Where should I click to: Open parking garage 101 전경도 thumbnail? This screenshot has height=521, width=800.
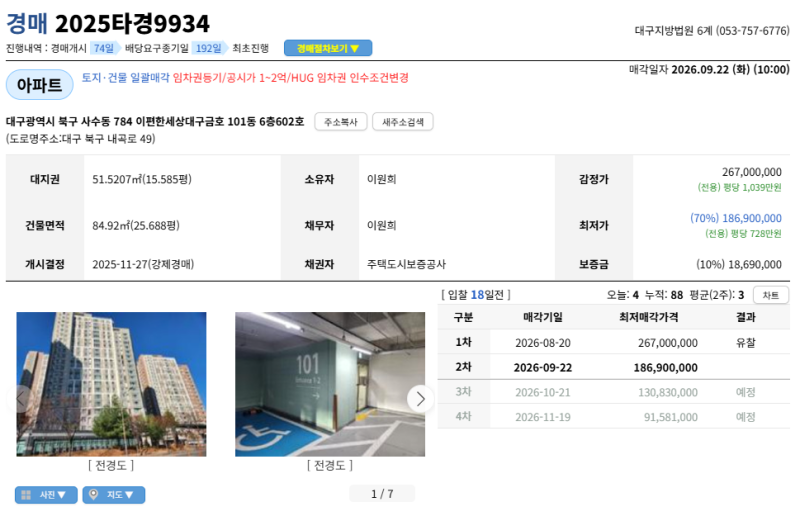click(330, 384)
